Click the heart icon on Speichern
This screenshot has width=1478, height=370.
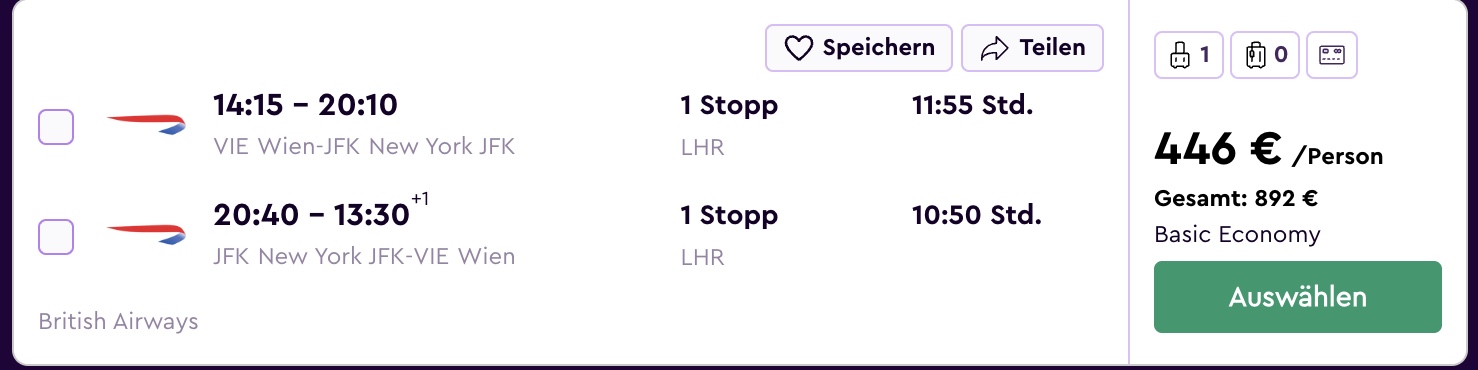798,48
